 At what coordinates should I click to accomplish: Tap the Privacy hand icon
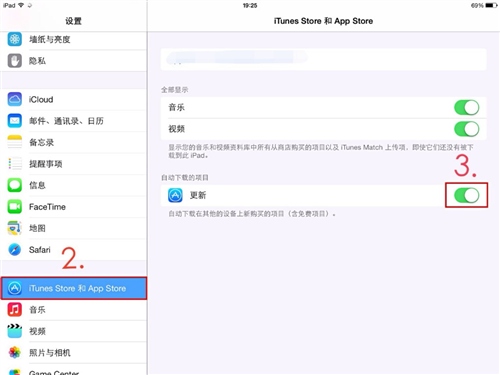(x=15, y=61)
